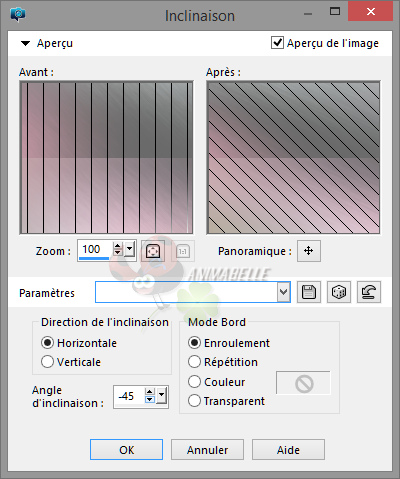Viewport: 400px width, 479px height.
Task: Open the Angle d'inclinaison slider dropdown arrow
Action: (162, 395)
